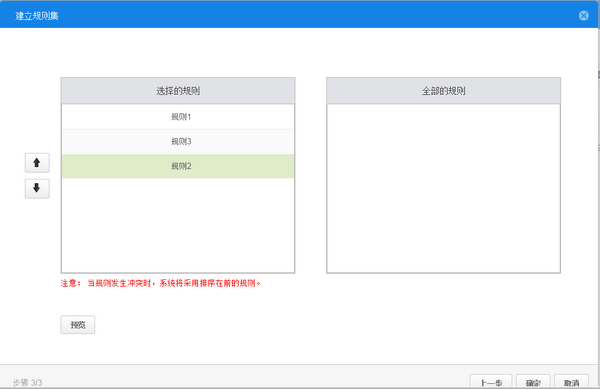The image size is (600, 389).
Task: Move selected rule up with arrow button
Action: tap(37, 163)
